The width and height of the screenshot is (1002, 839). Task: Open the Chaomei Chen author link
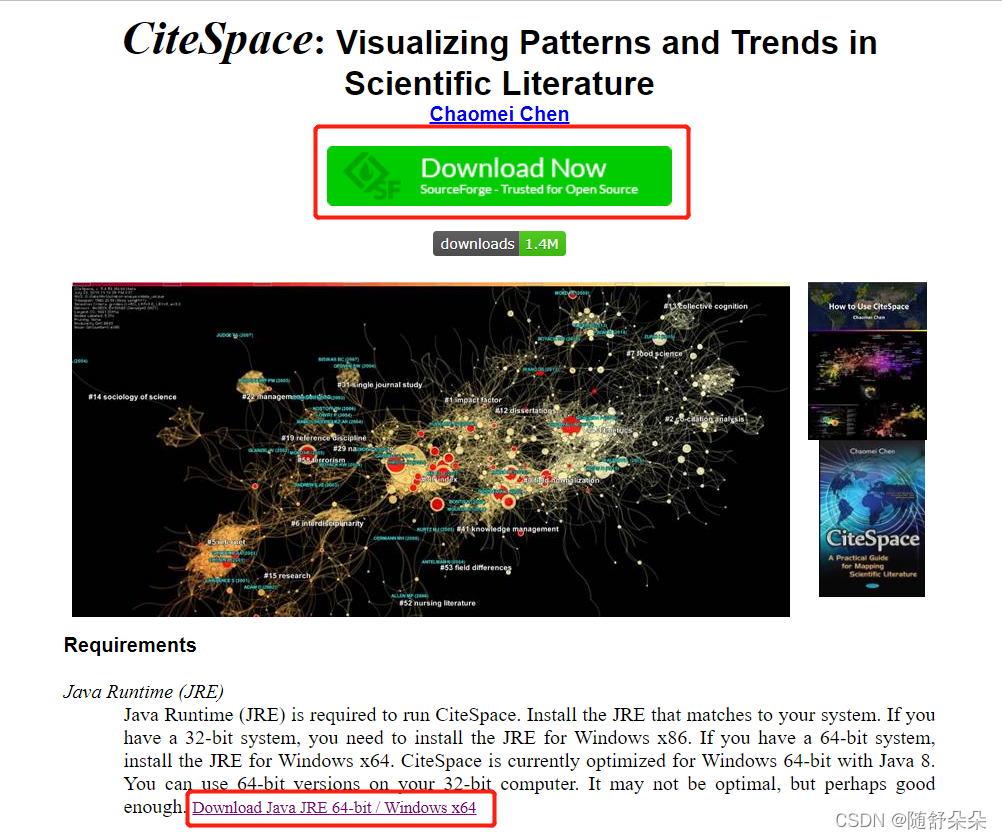pyautogui.click(x=499, y=114)
